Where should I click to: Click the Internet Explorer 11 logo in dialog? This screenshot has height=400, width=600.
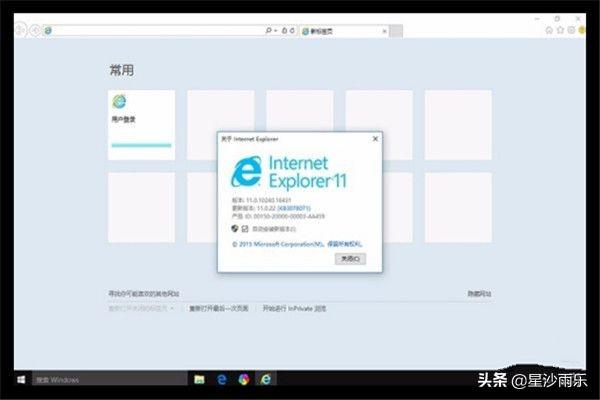point(289,172)
